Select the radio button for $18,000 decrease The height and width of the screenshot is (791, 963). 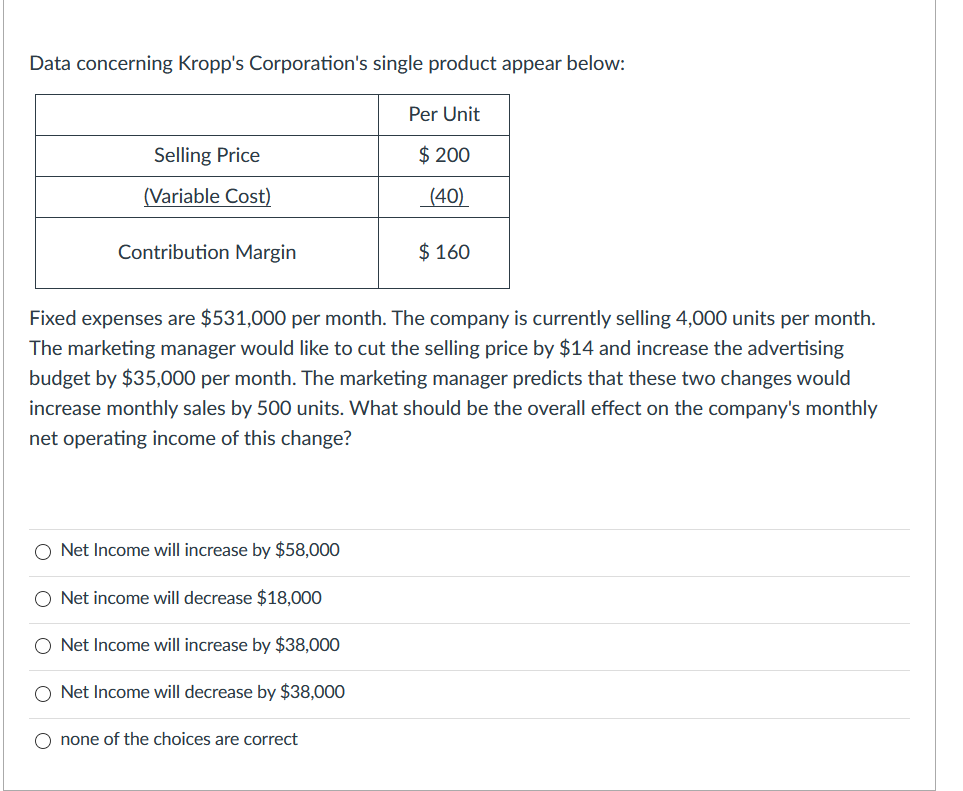(x=44, y=598)
